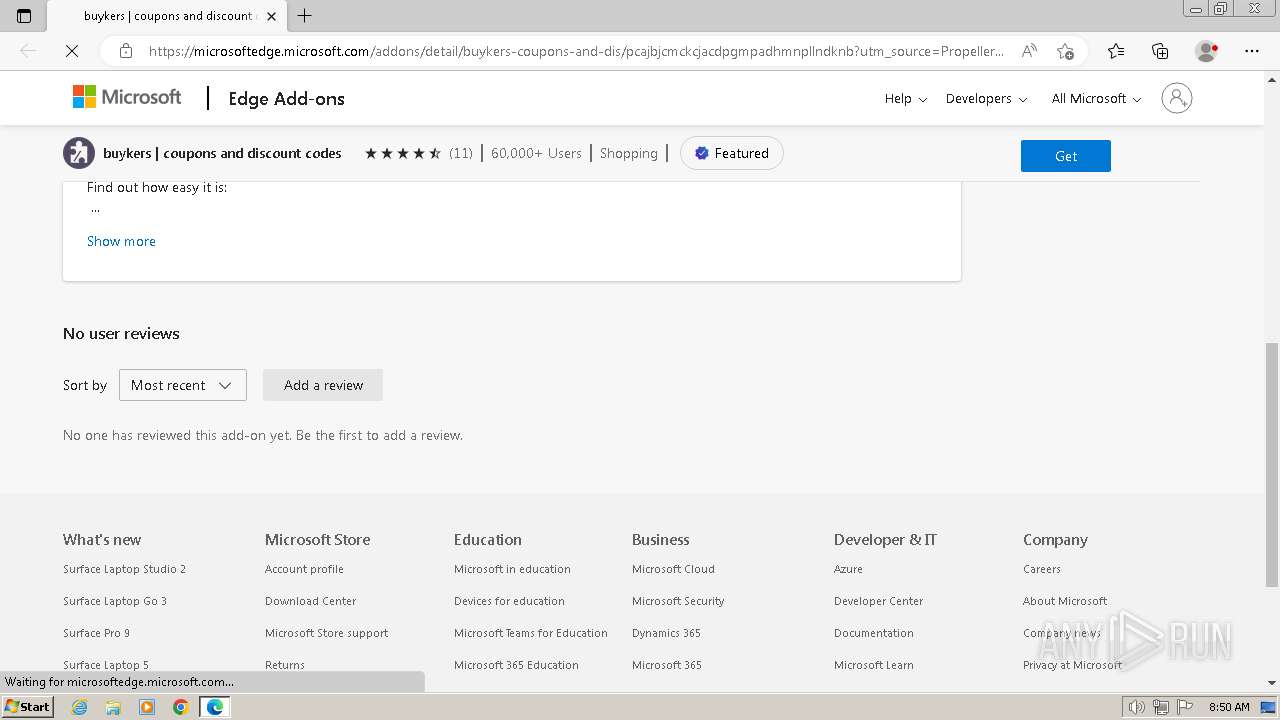Screen dimensions: 1280x720
Task: Open the Settings and more ellipsis menu
Action: tap(1252, 51)
